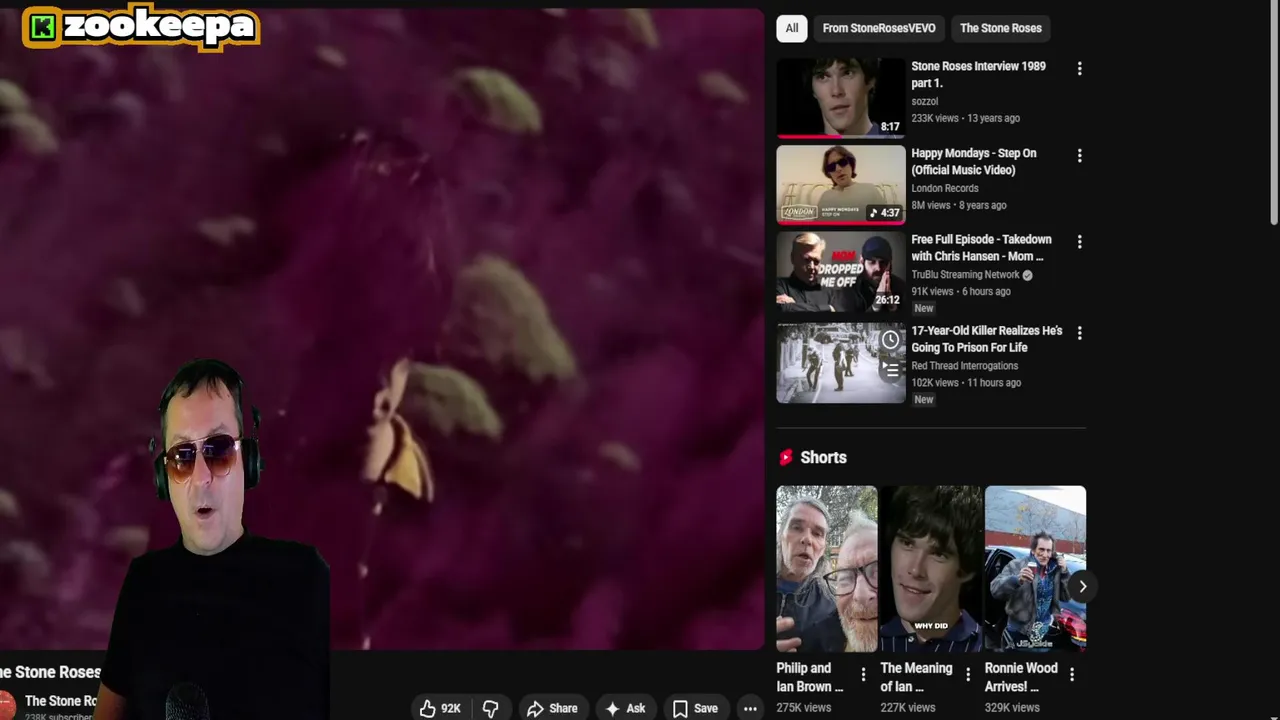Viewport: 1280px width, 720px height.
Task: Open Happy Mondays - Step On title link
Action: (x=974, y=162)
